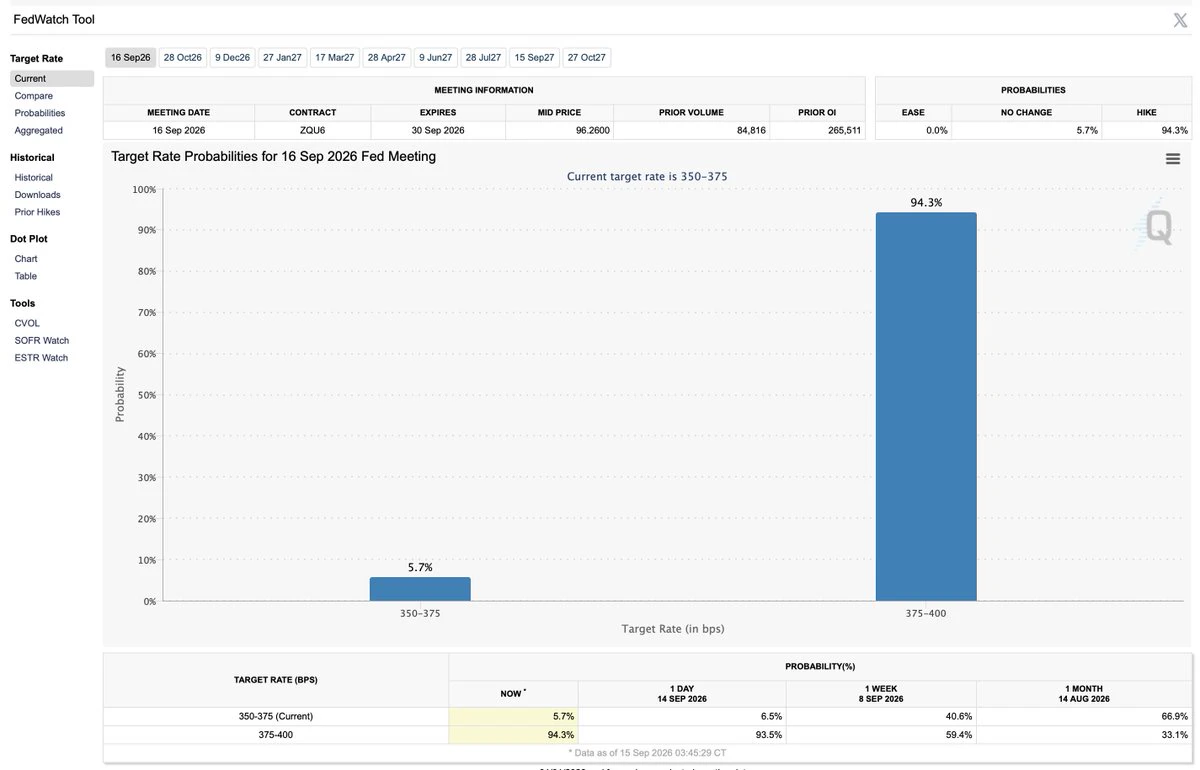1200x770 pixels.
Task: Open Prior Hikes in the sidebar
Action: click(x=38, y=212)
